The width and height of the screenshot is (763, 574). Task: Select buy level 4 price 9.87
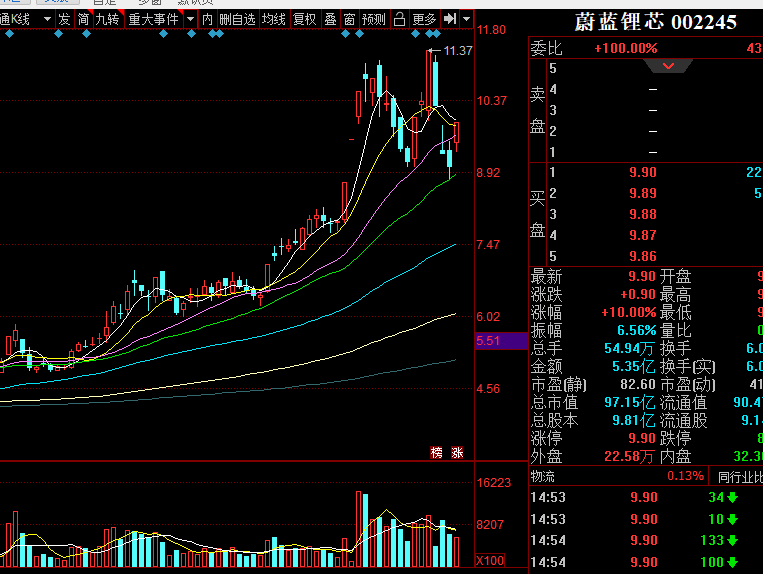click(643, 235)
